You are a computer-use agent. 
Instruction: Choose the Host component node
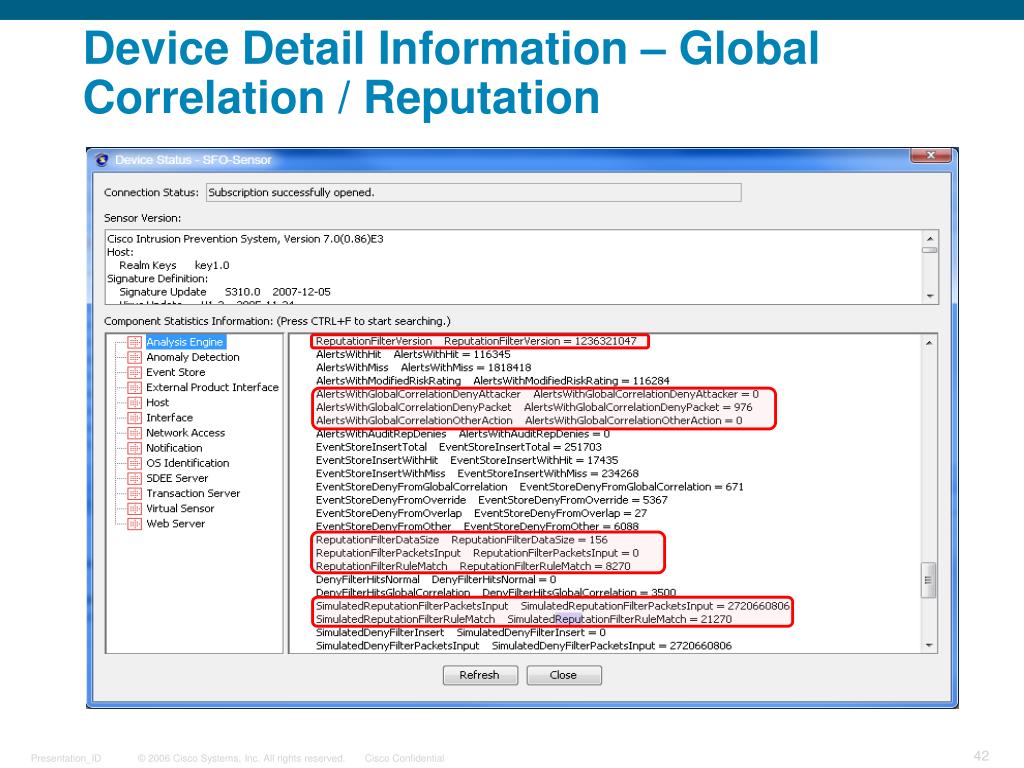point(157,402)
